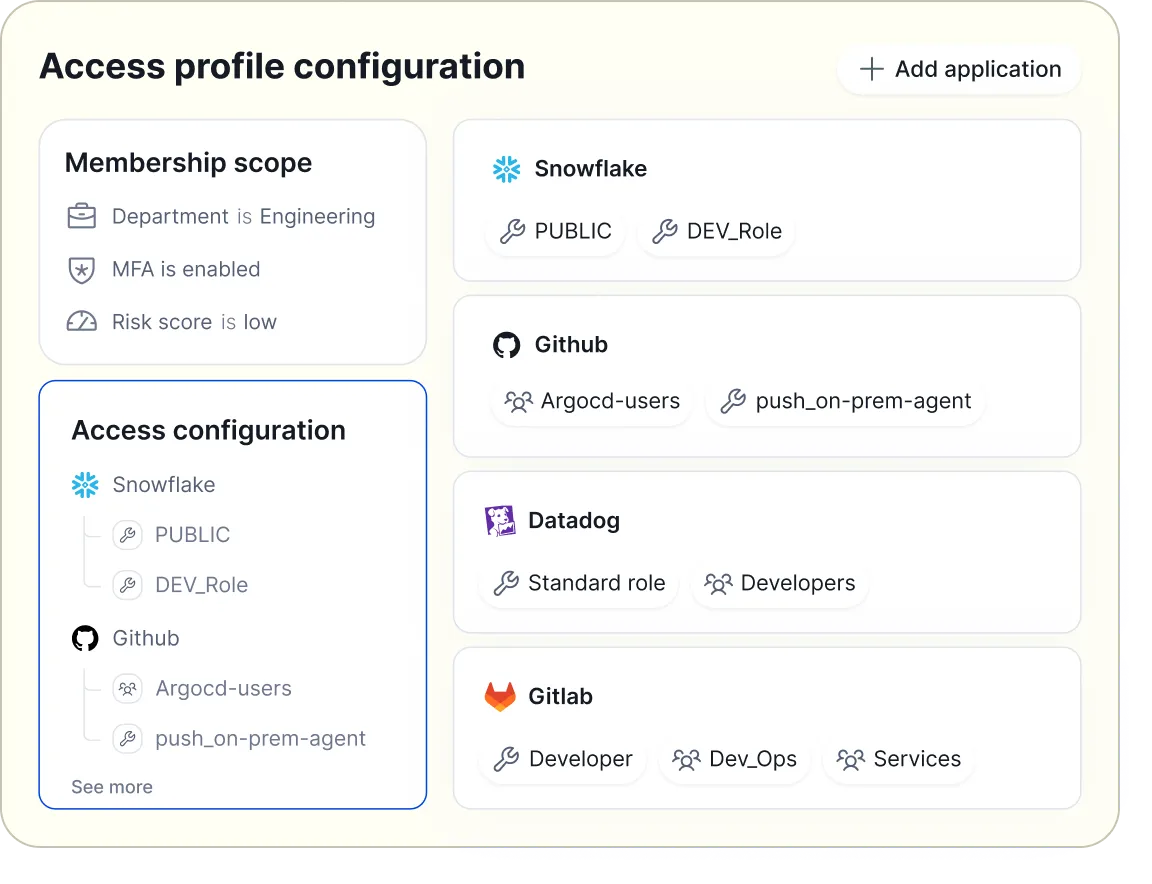Click the Github card title text
The height and width of the screenshot is (884, 1152).
[x=571, y=345]
